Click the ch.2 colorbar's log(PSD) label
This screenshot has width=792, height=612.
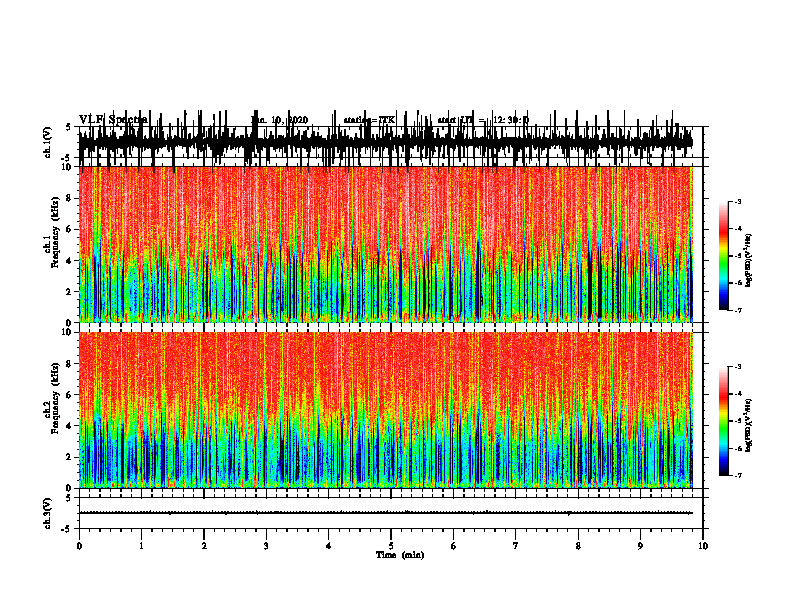(749, 424)
